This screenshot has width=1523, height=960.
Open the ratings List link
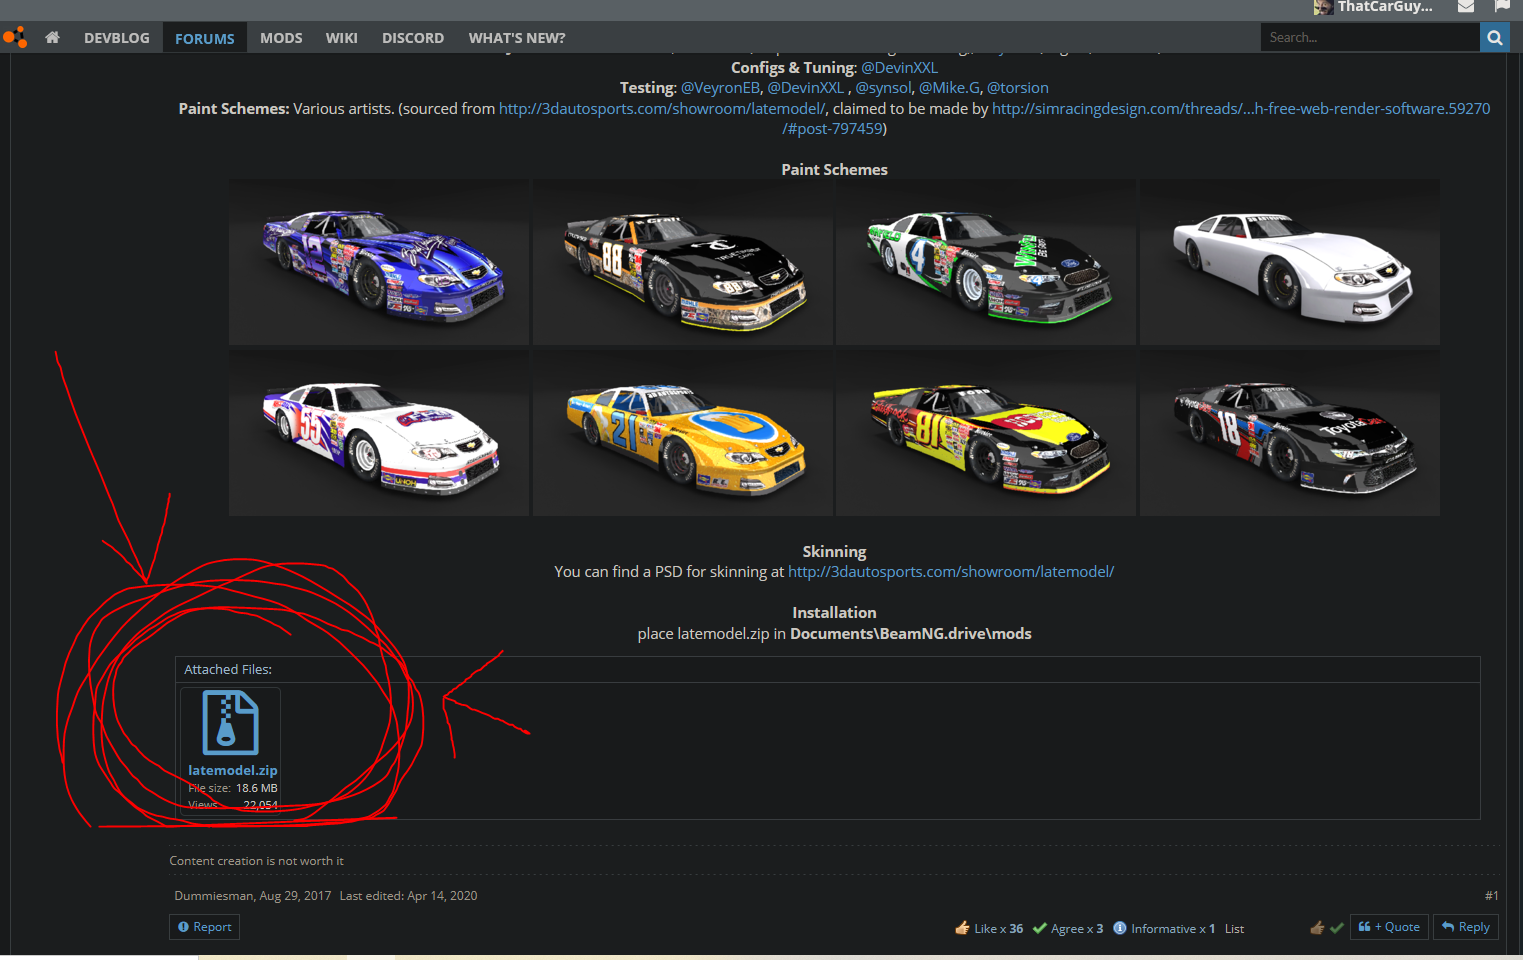1234,928
